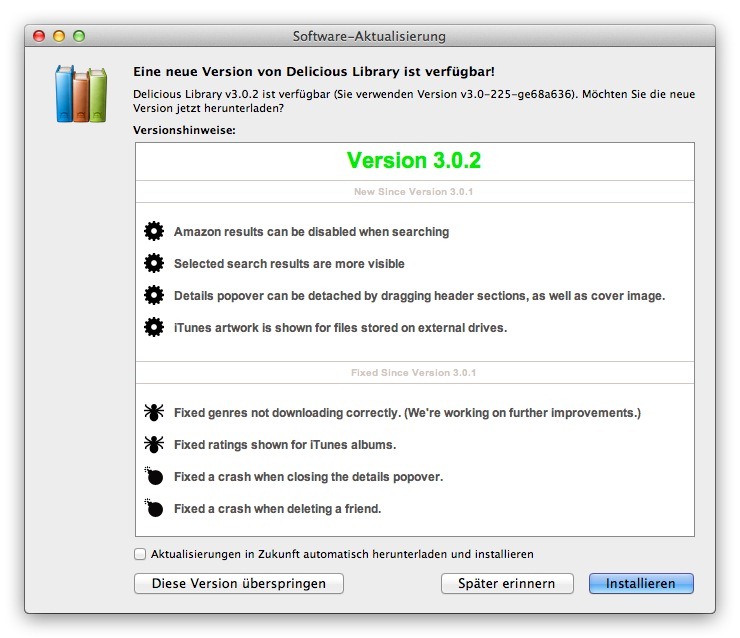The width and height of the screenshot is (740, 638).
Task: Minimize the window using the yellow button
Action: (59, 36)
